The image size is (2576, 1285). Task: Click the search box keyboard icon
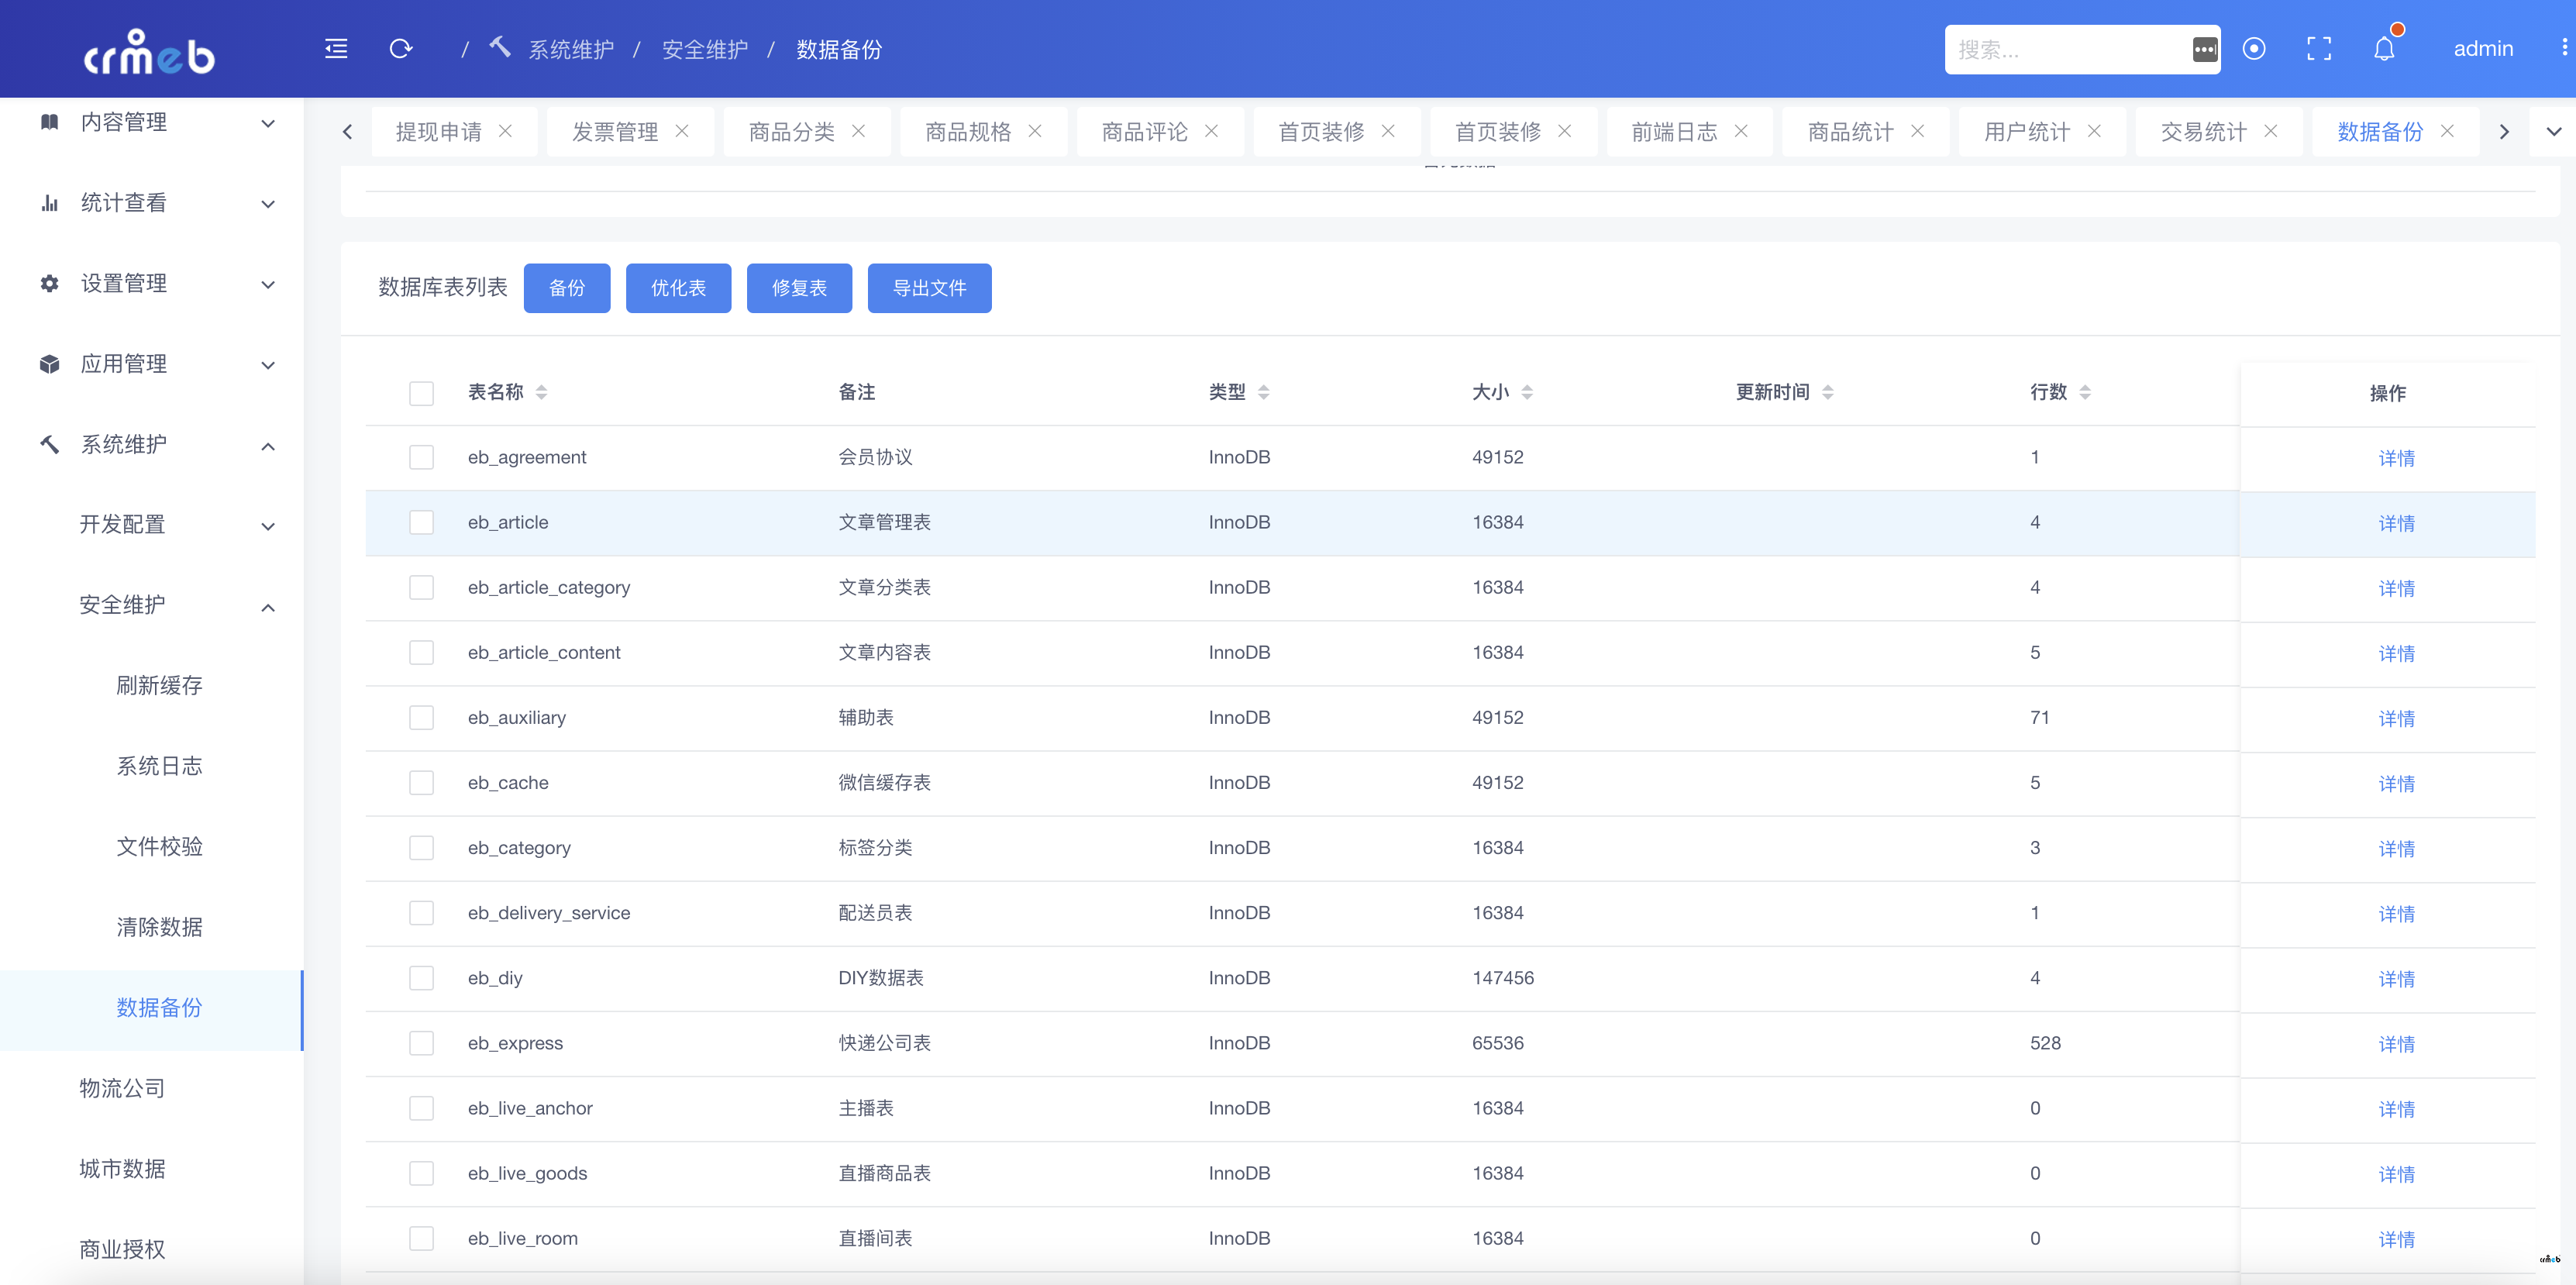pos(2204,50)
